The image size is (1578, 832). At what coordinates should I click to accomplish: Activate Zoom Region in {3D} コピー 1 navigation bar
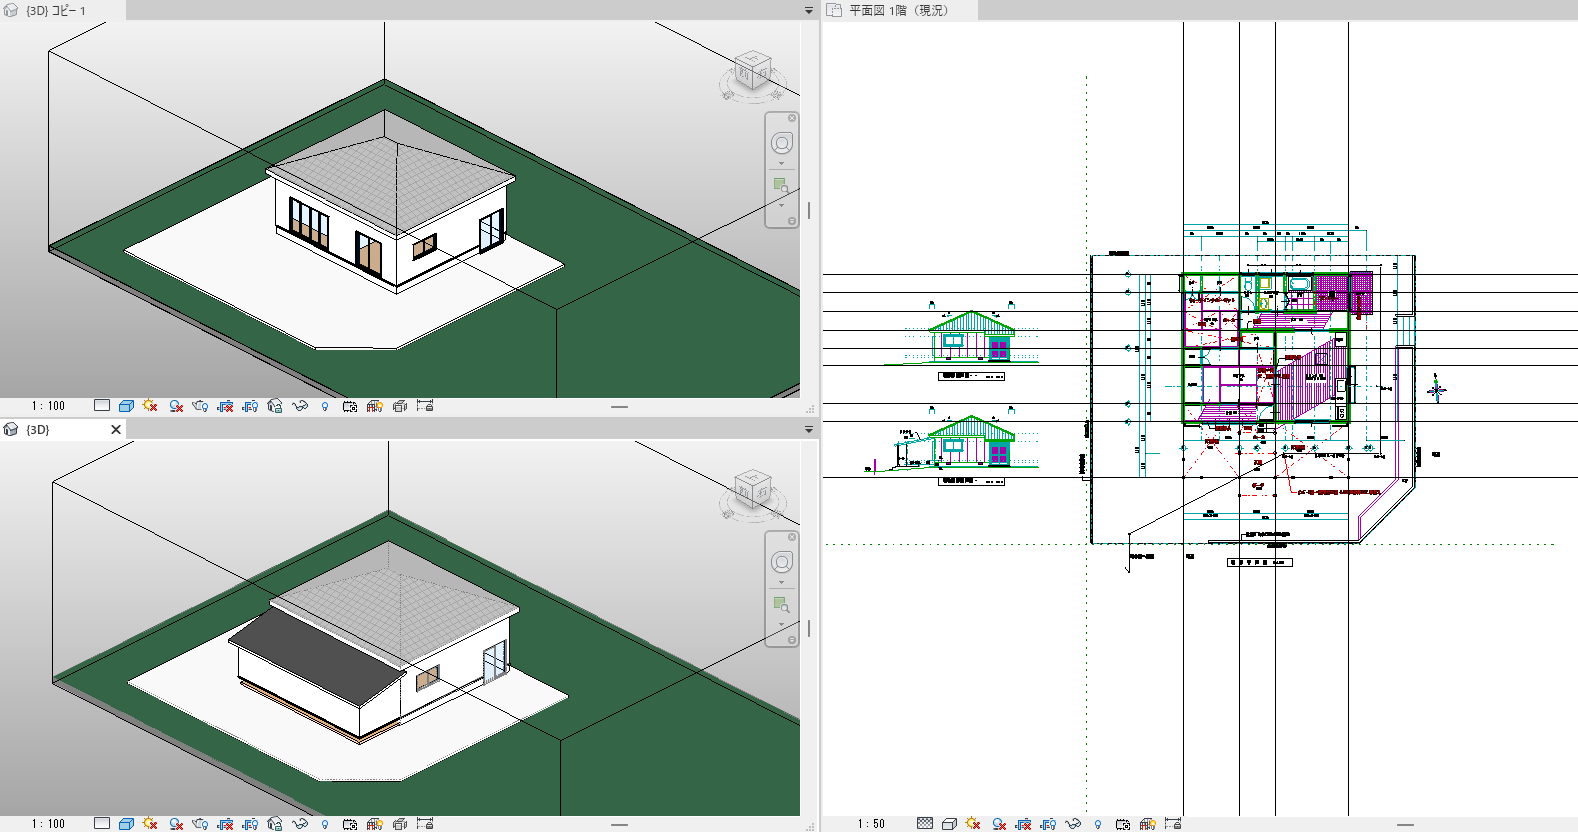pos(782,186)
